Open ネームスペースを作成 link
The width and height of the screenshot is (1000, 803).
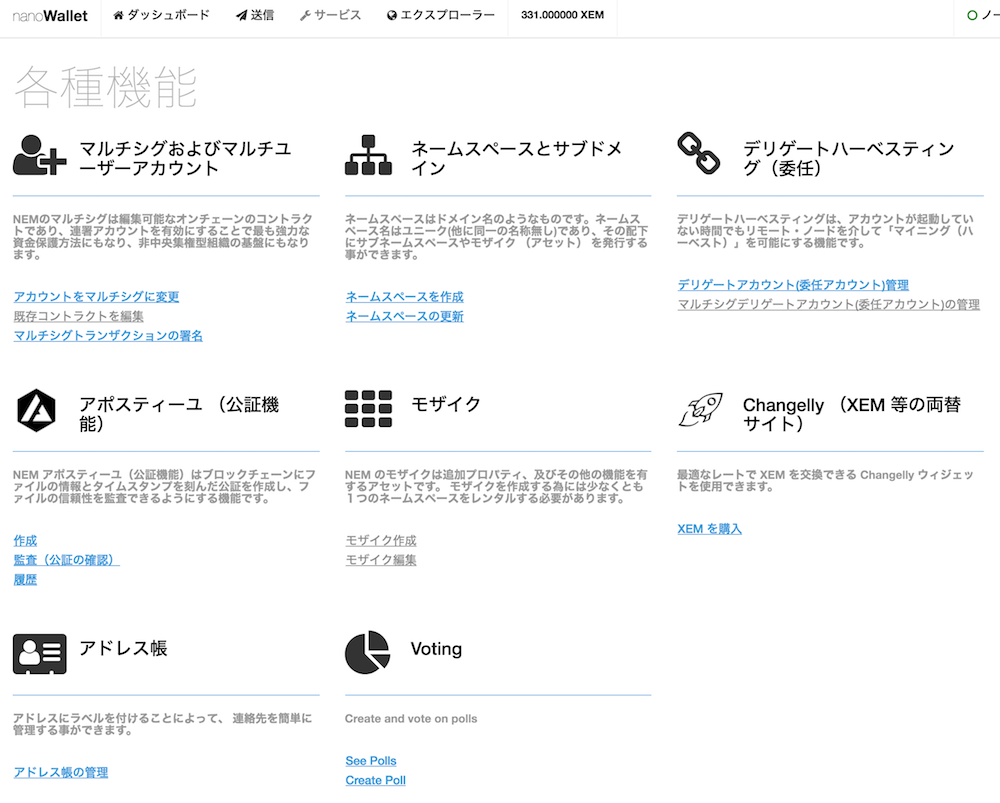click(x=404, y=297)
